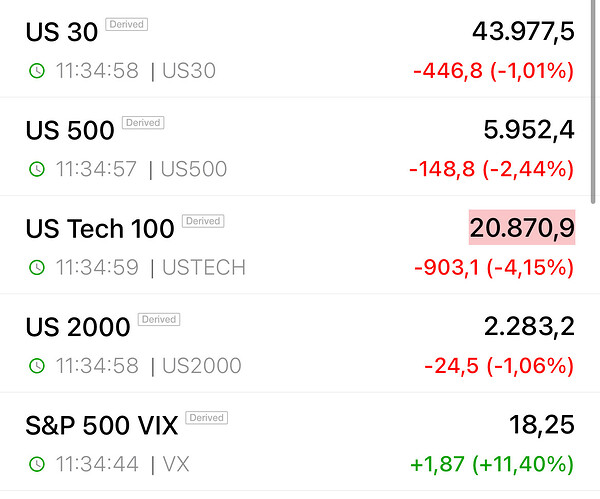Click the red -148,8 (-2,44%) change
The height and width of the screenshot is (499, 600).
click(x=492, y=169)
